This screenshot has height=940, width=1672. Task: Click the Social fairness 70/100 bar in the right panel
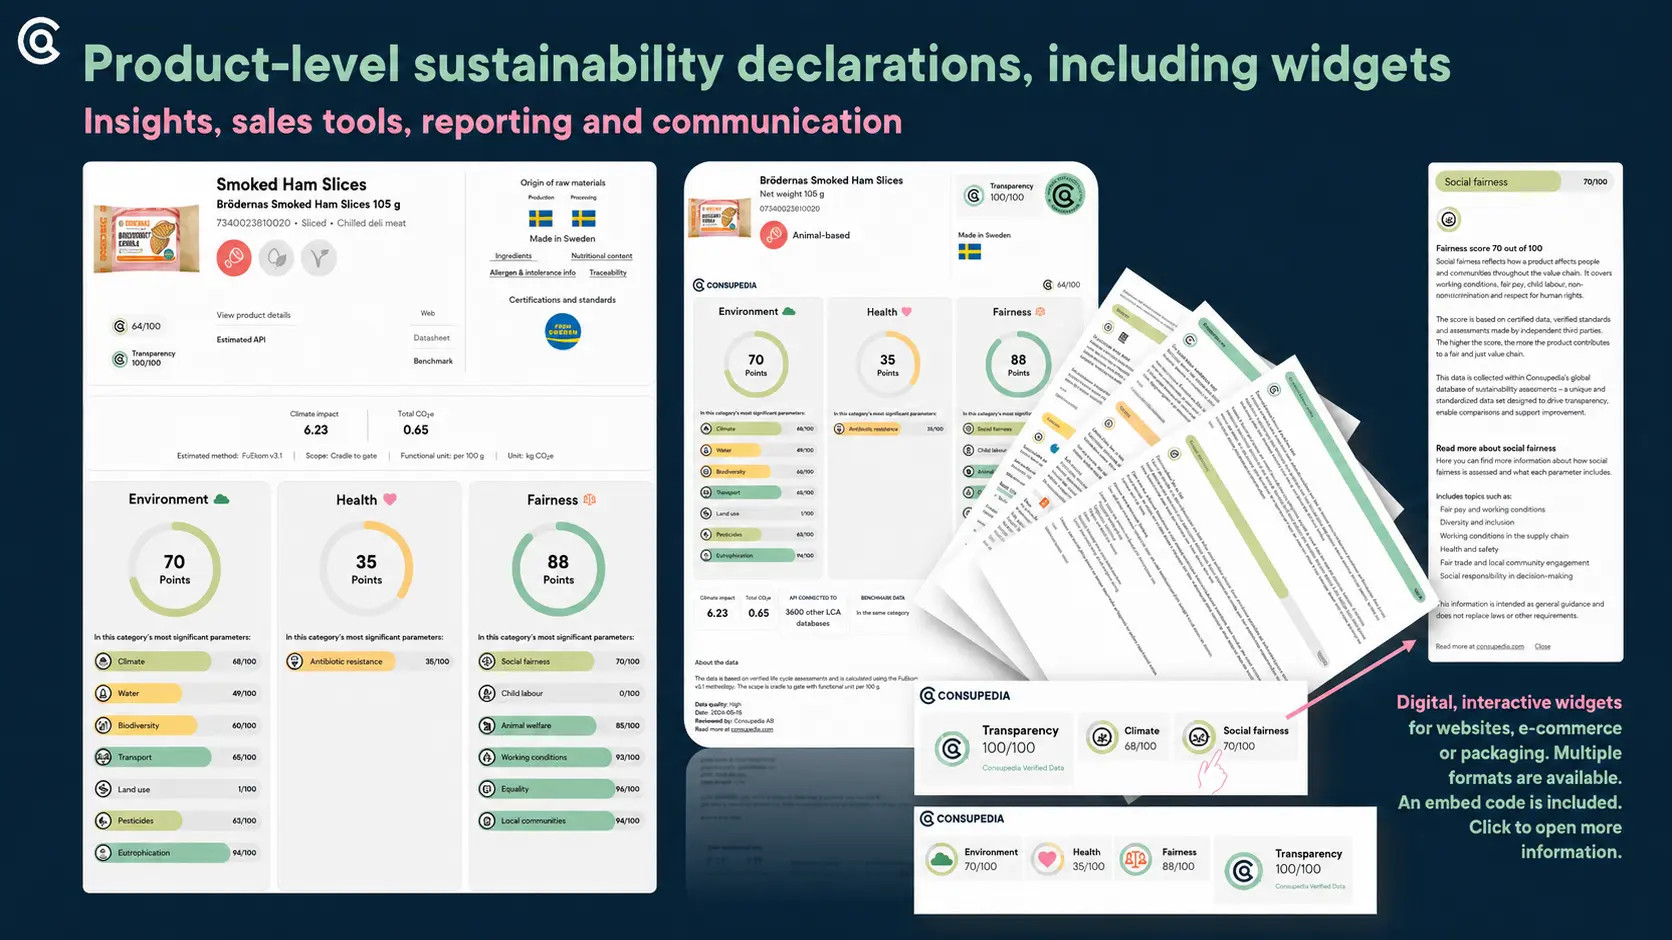[x=1523, y=182]
